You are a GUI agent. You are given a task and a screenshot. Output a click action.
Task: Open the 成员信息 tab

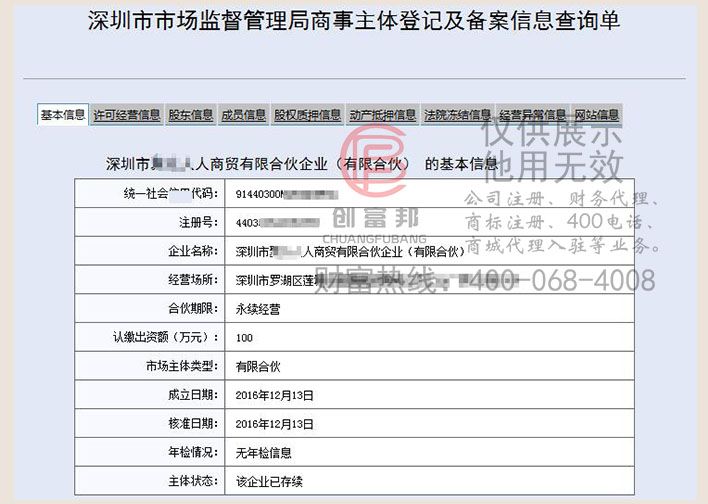tap(243, 115)
